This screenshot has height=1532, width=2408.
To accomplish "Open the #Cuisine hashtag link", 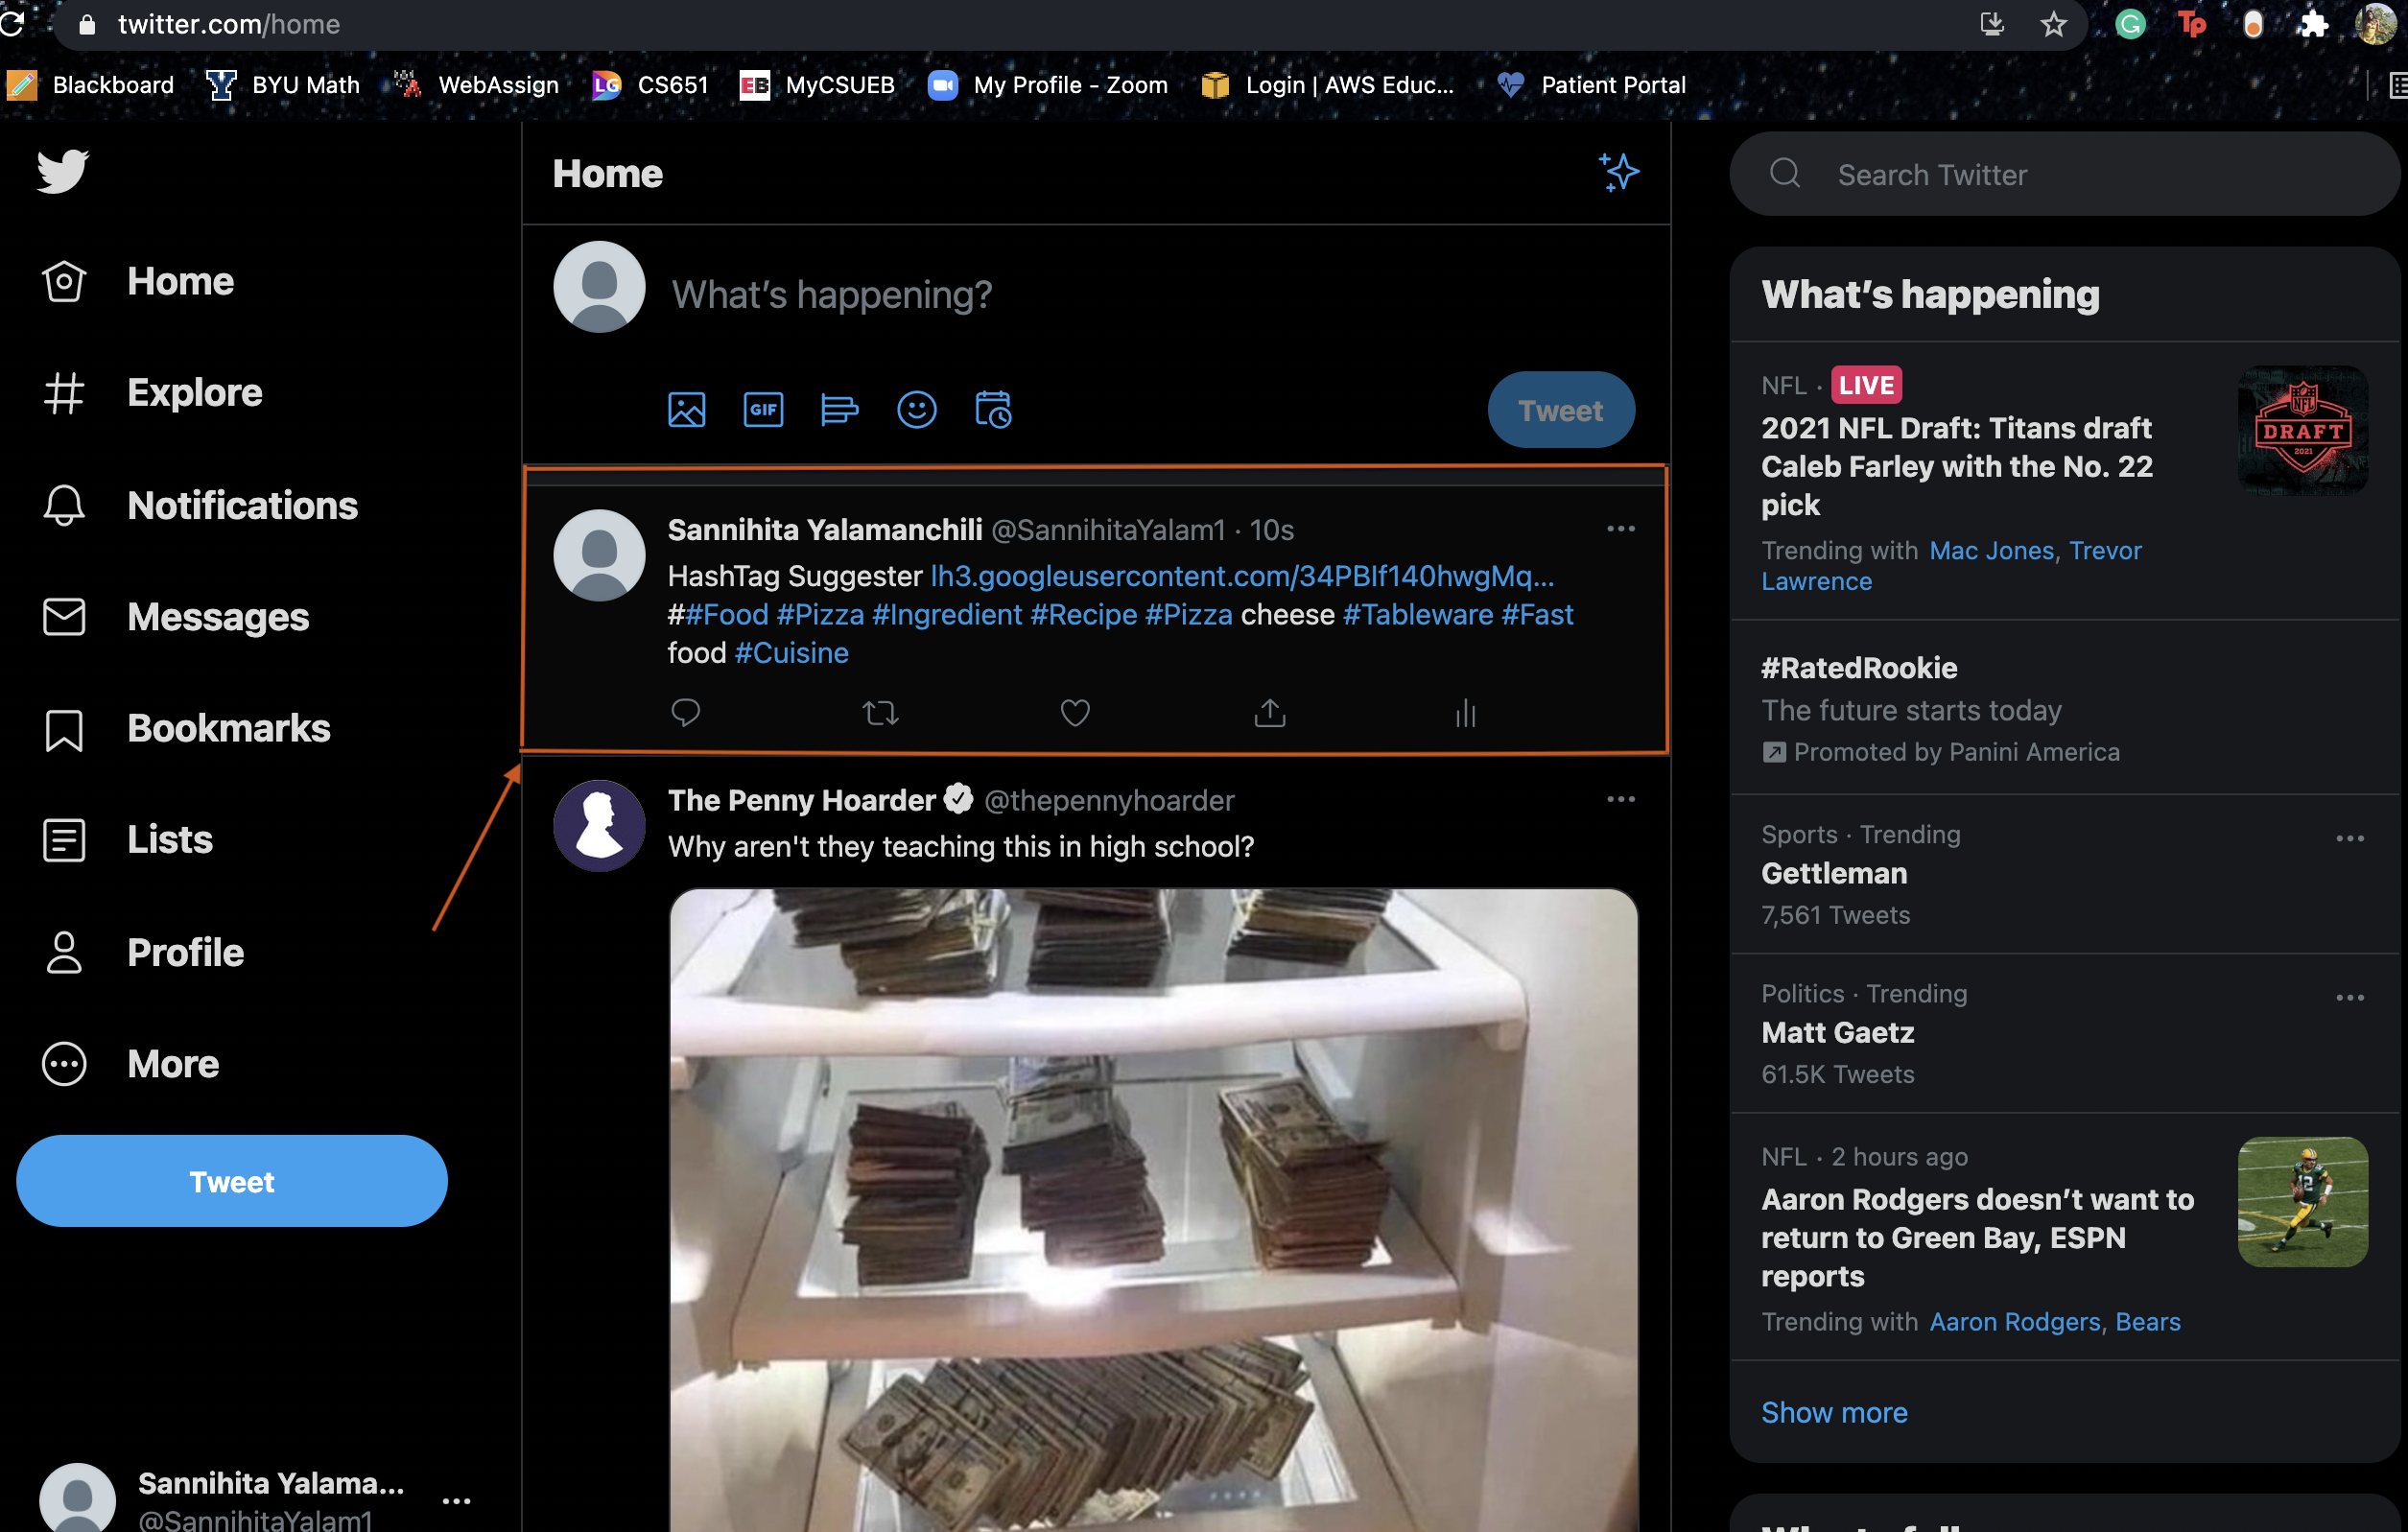I will tap(792, 653).
